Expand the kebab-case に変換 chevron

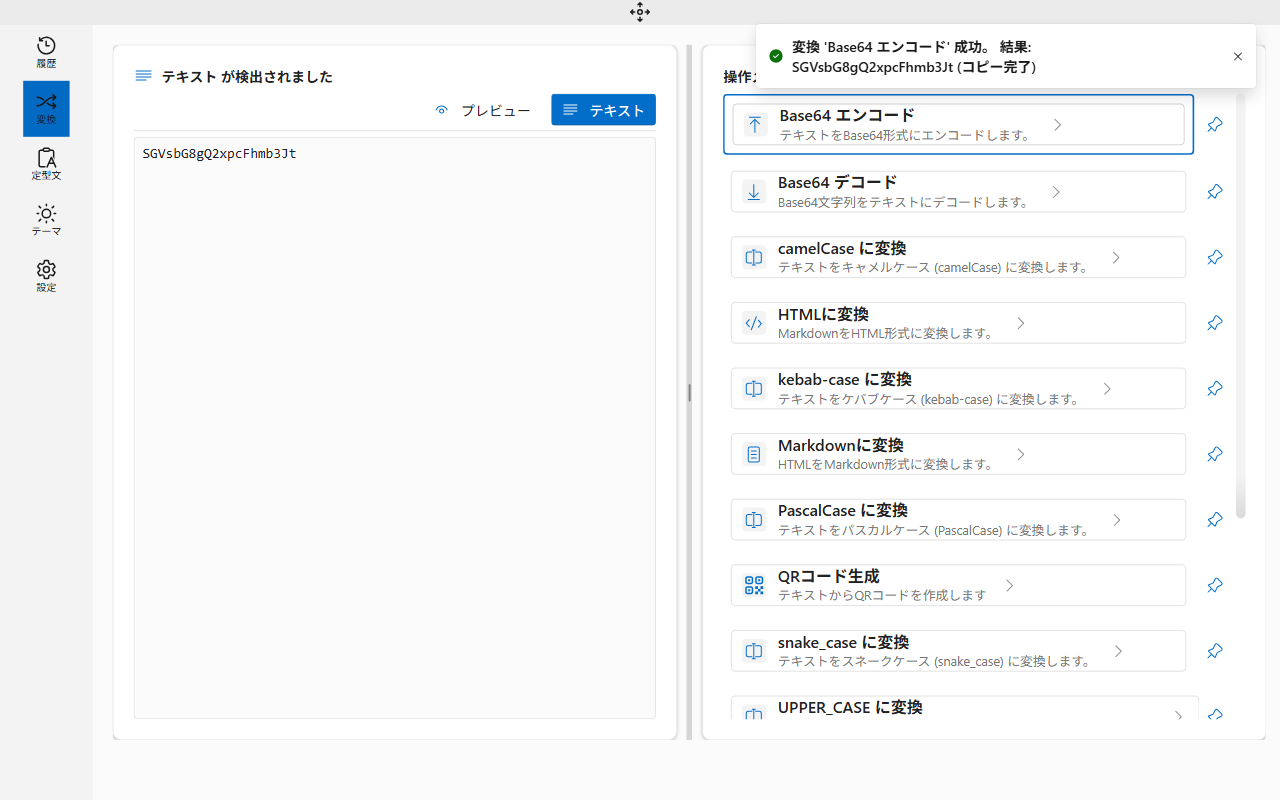(x=1106, y=388)
